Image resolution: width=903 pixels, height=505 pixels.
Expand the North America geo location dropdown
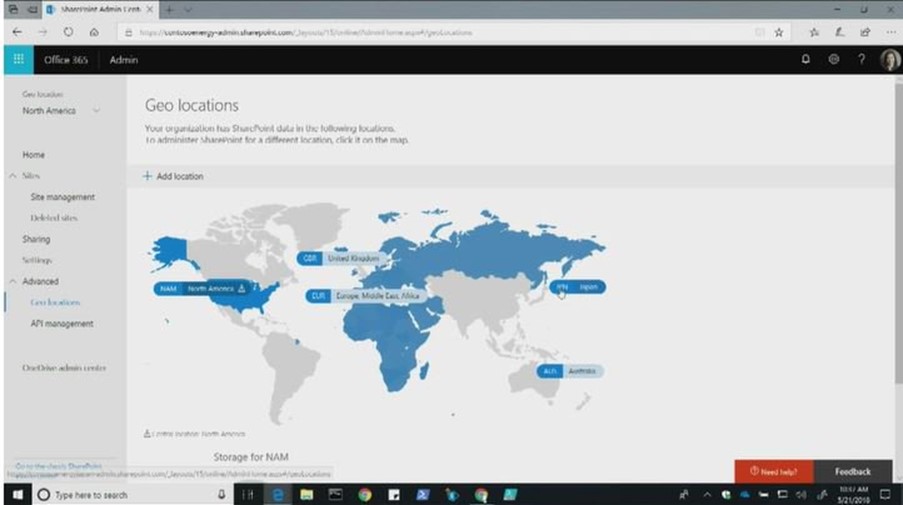tap(60, 111)
